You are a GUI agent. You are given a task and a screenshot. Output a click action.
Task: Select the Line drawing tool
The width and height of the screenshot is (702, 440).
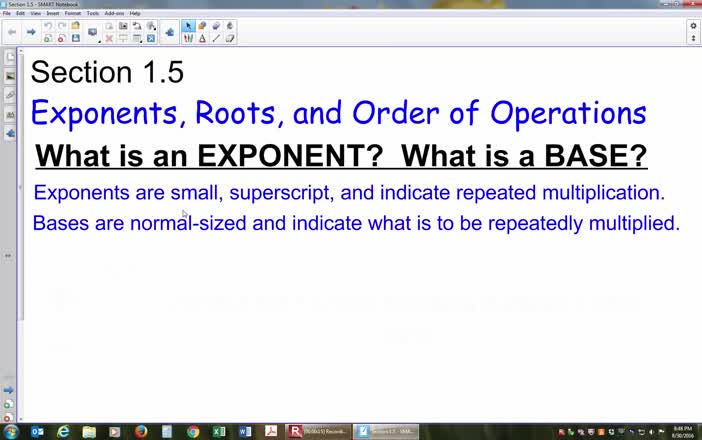click(x=216, y=38)
